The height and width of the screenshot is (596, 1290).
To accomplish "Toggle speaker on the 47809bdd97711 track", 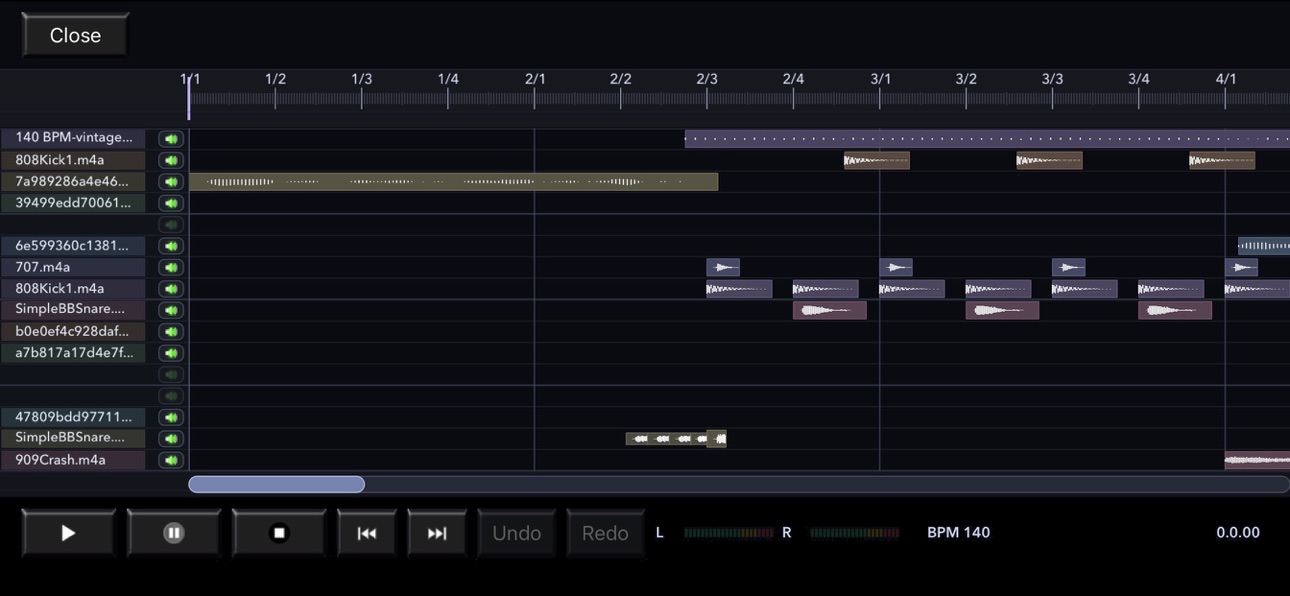I will (171, 417).
